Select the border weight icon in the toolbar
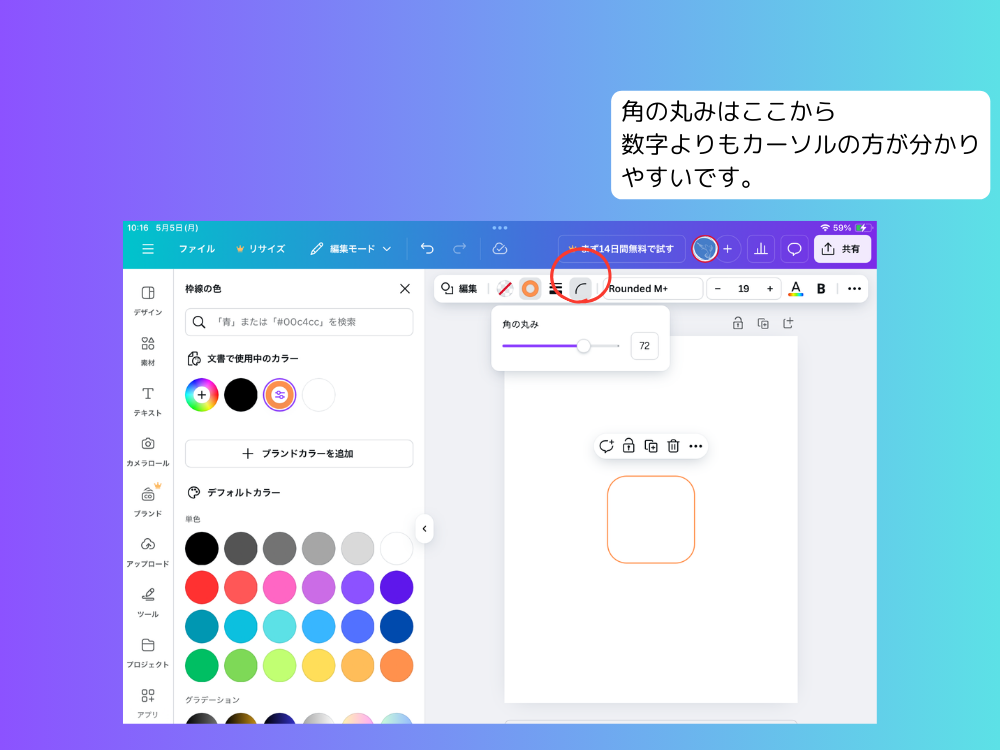 [x=555, y=288]
